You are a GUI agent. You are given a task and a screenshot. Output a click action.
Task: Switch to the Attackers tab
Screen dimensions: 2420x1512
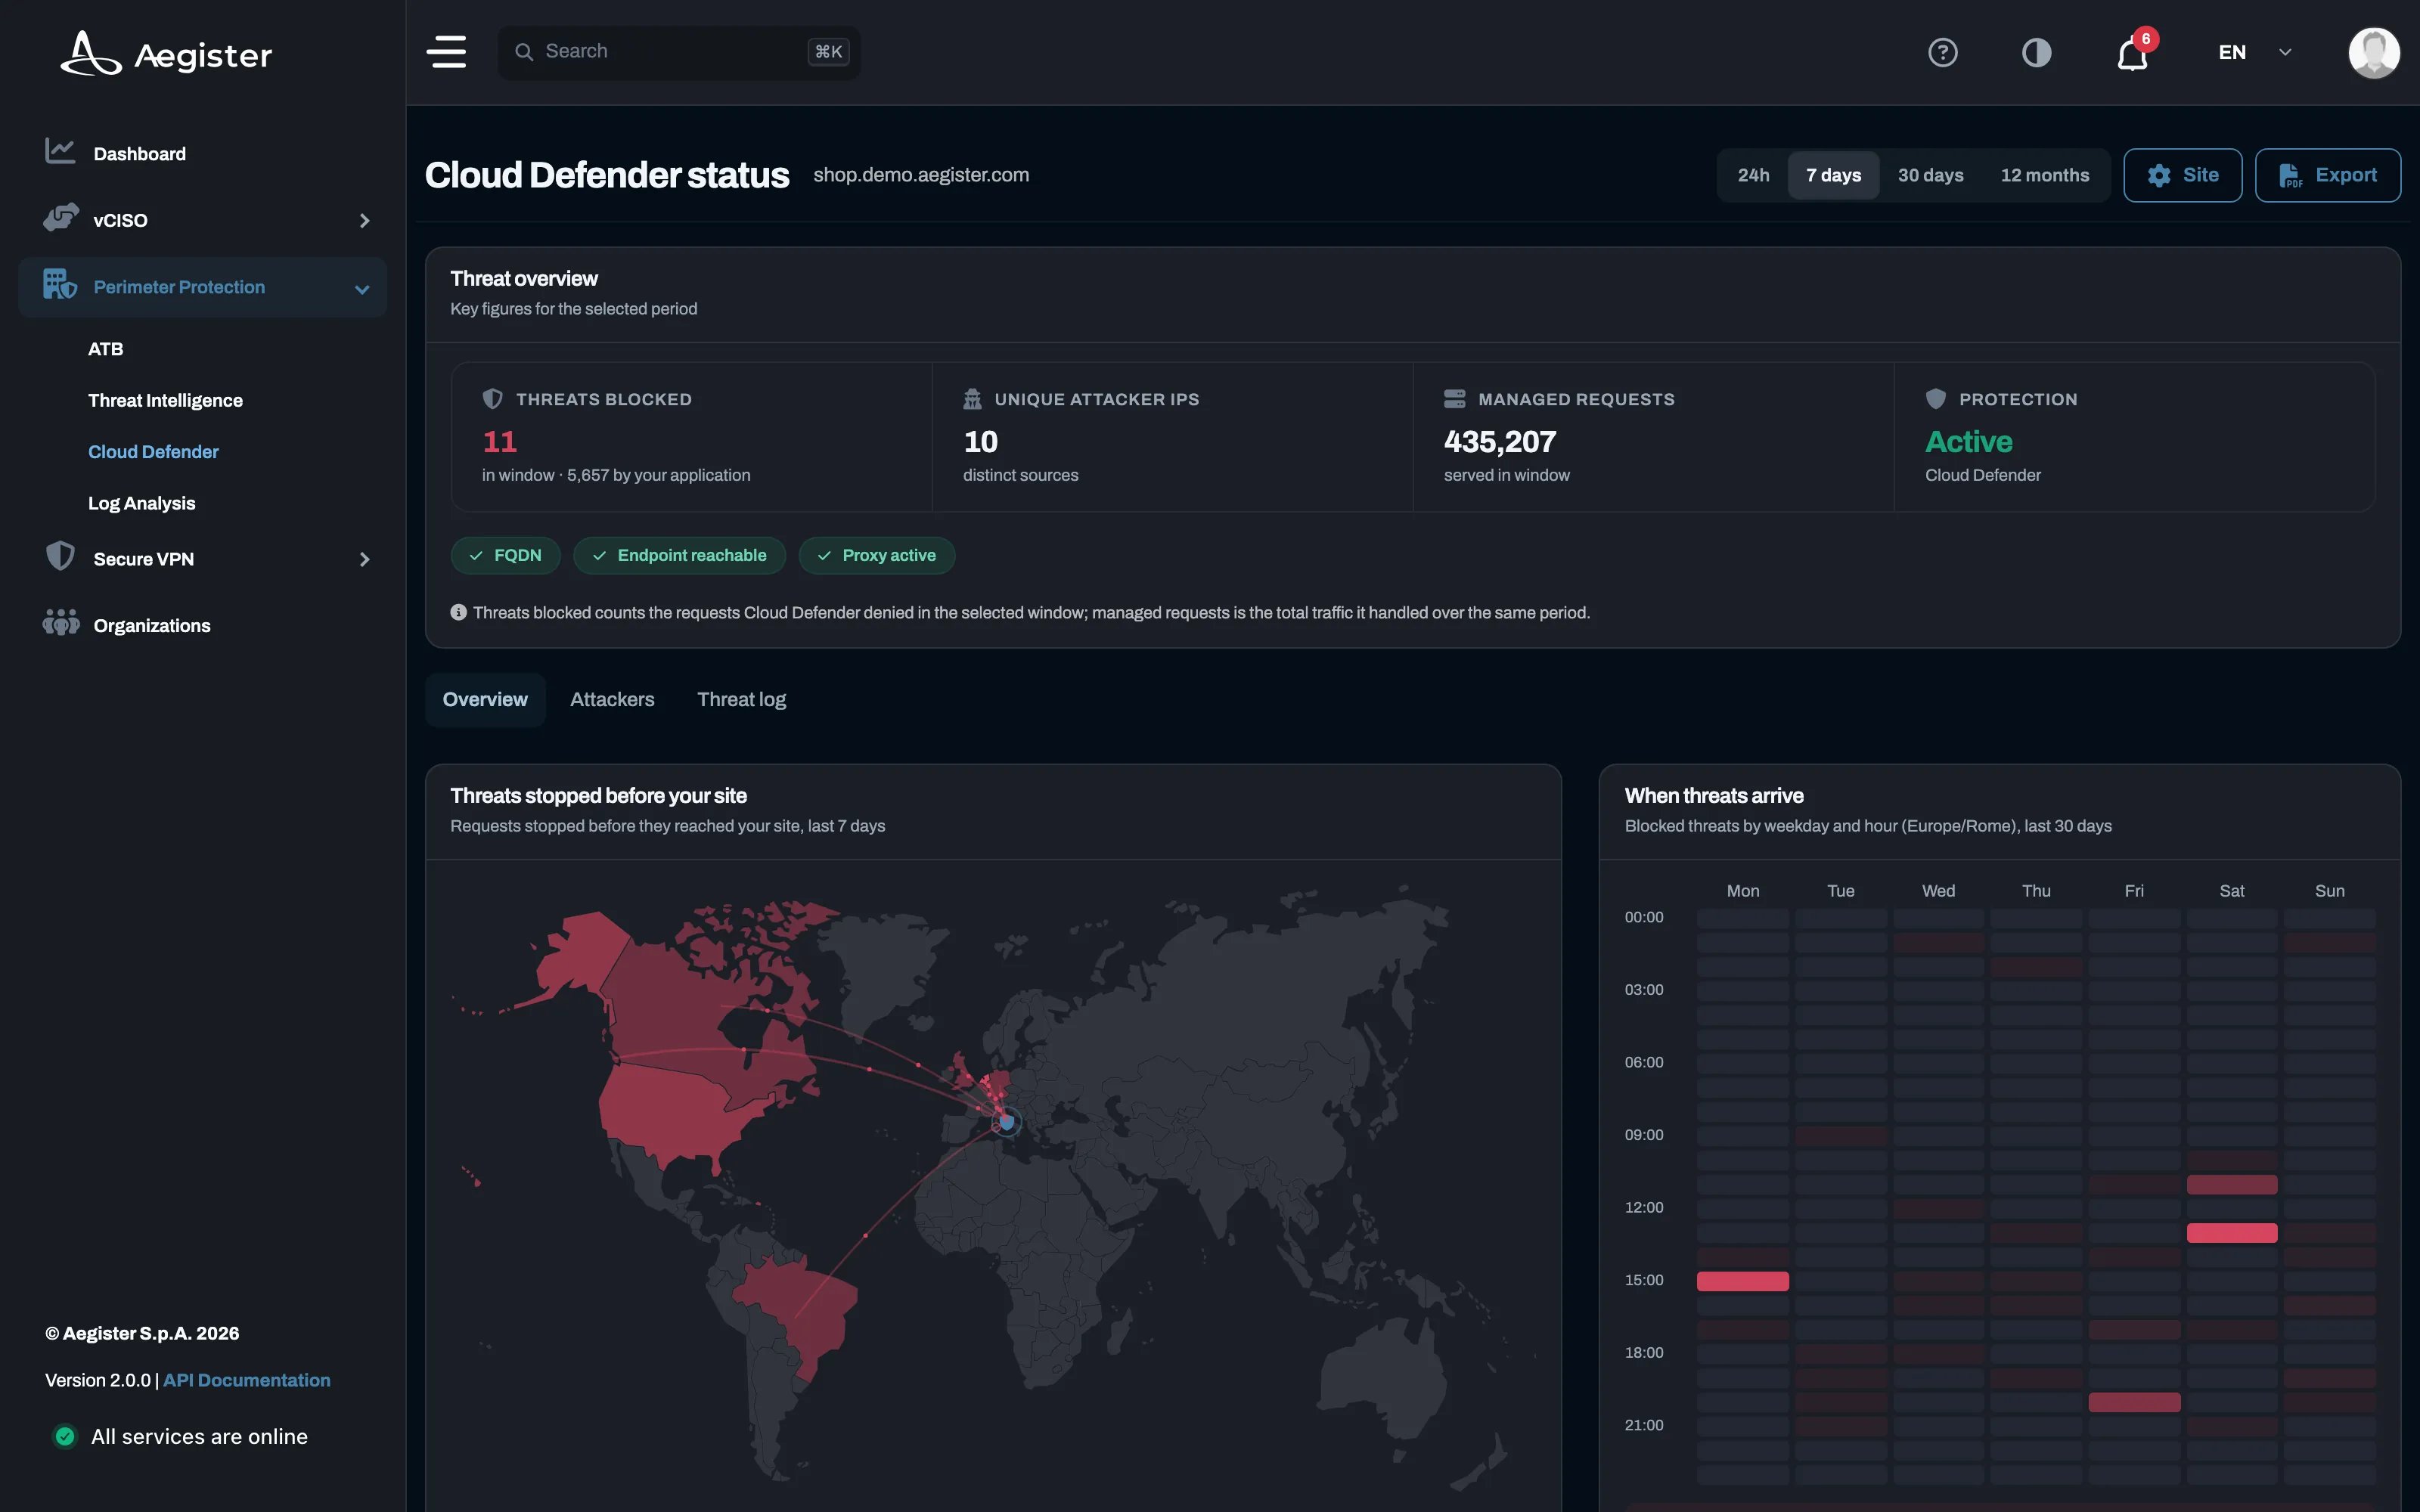[x=612, y=699]
